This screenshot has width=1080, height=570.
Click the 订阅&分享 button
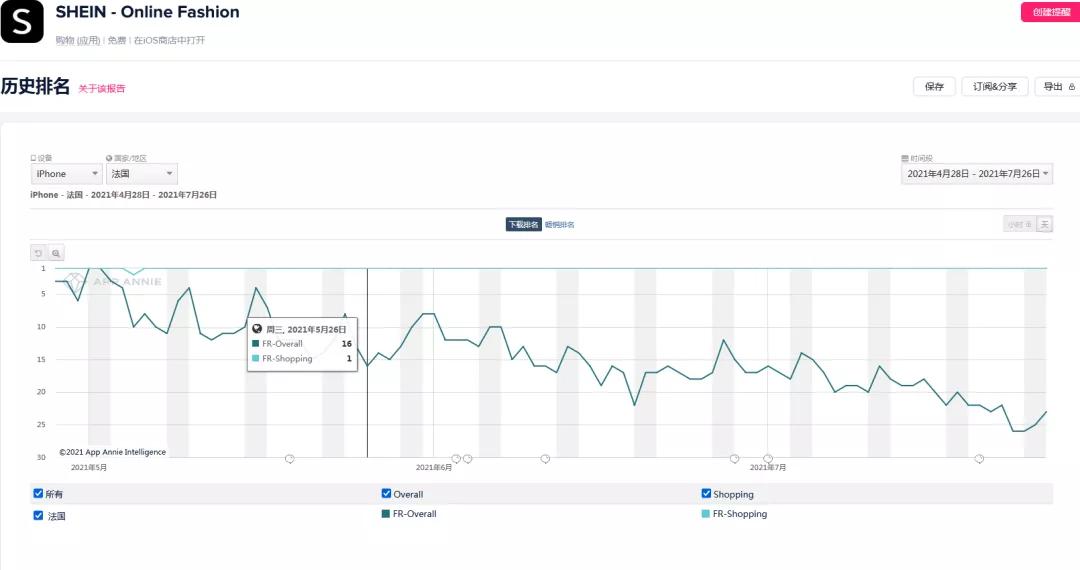click(x=995, y=87)
